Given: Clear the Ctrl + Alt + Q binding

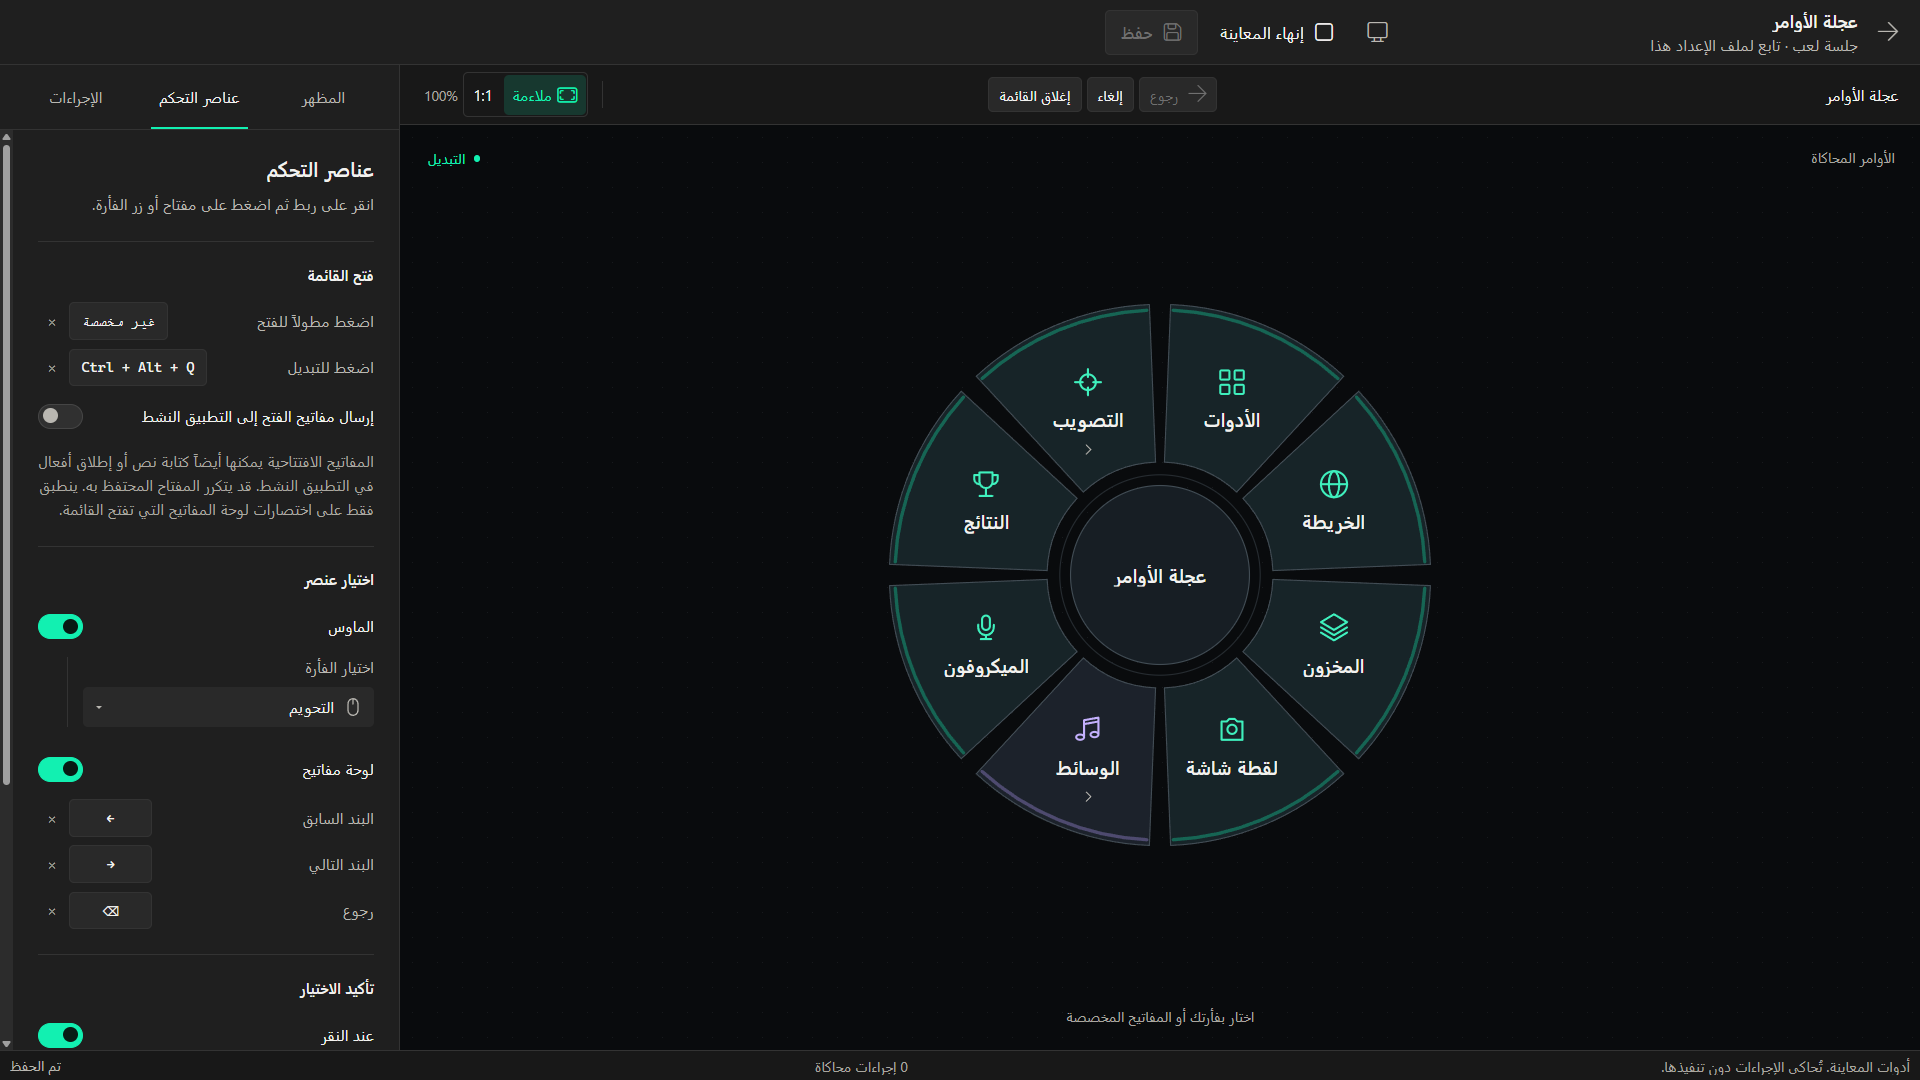Looking at the screenshot, I should (52, 368).
